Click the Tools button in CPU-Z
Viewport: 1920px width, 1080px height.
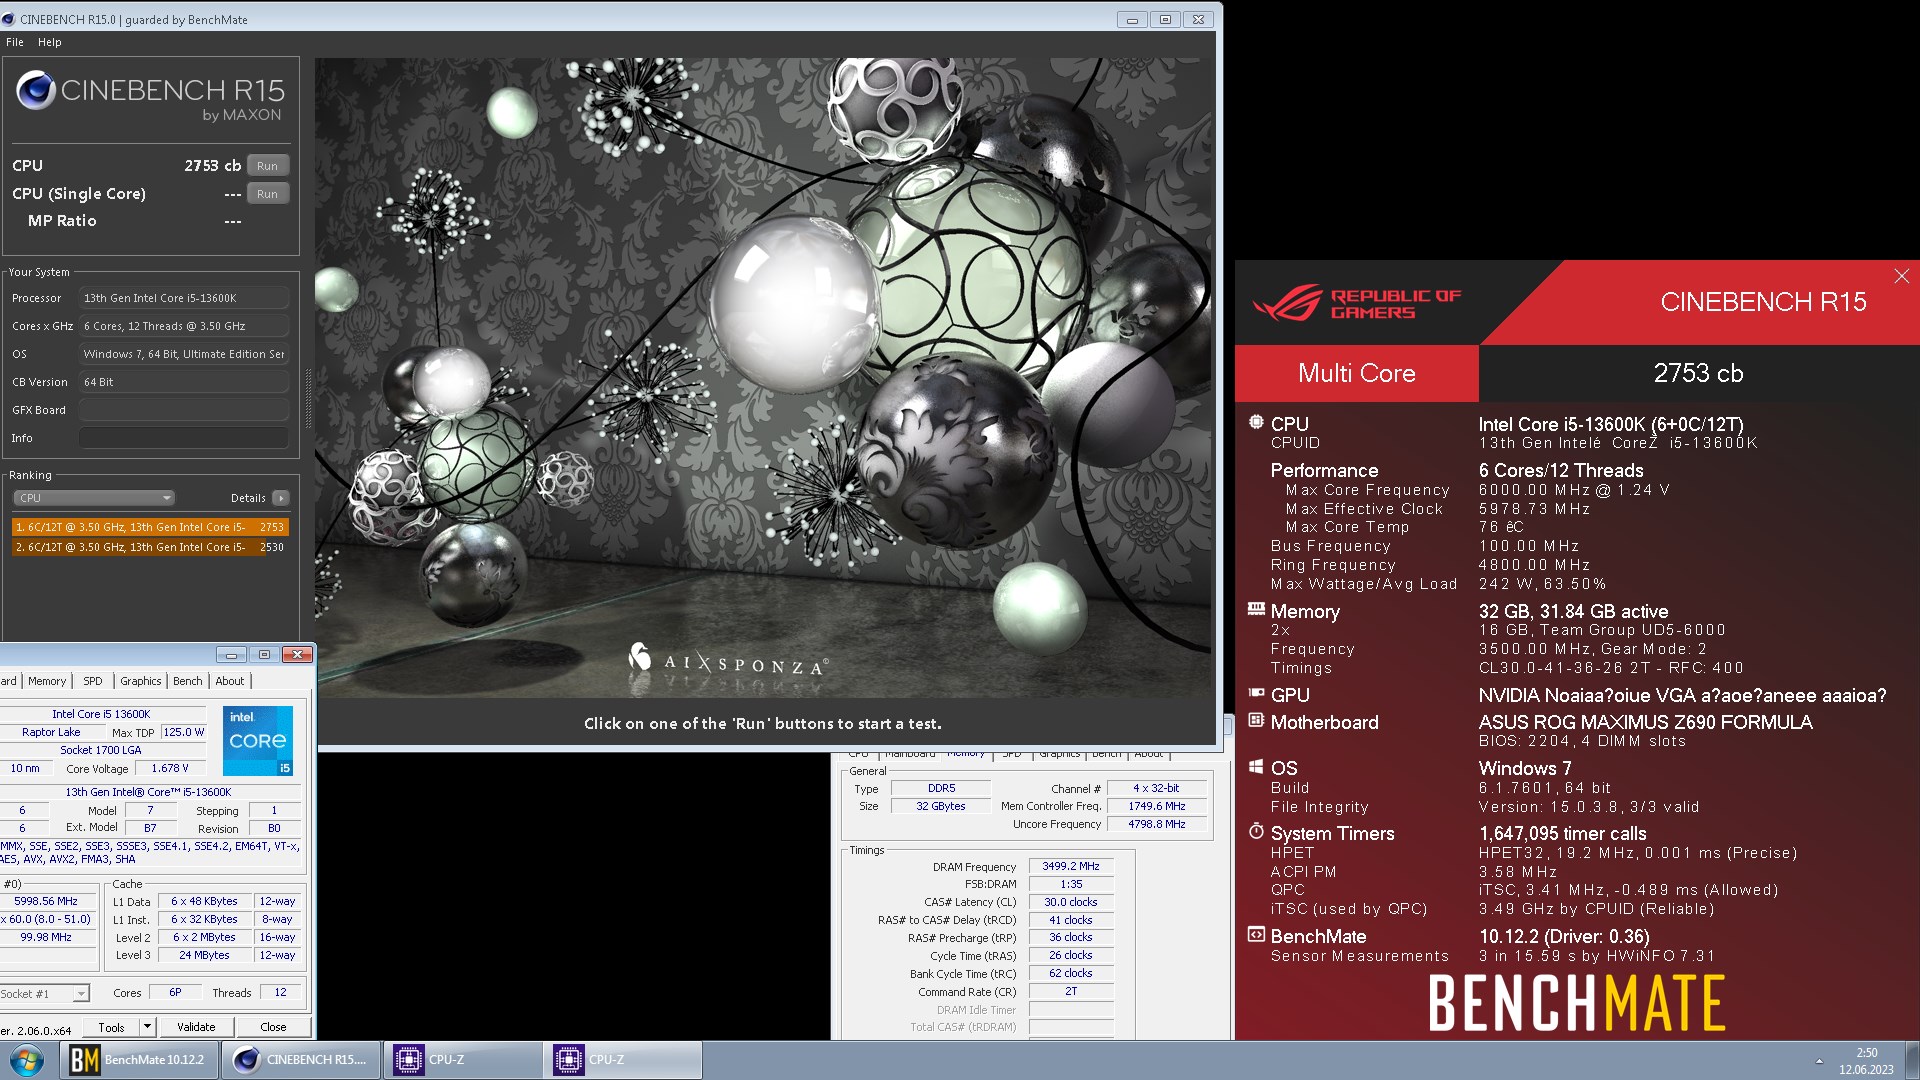click(111, 1027)
